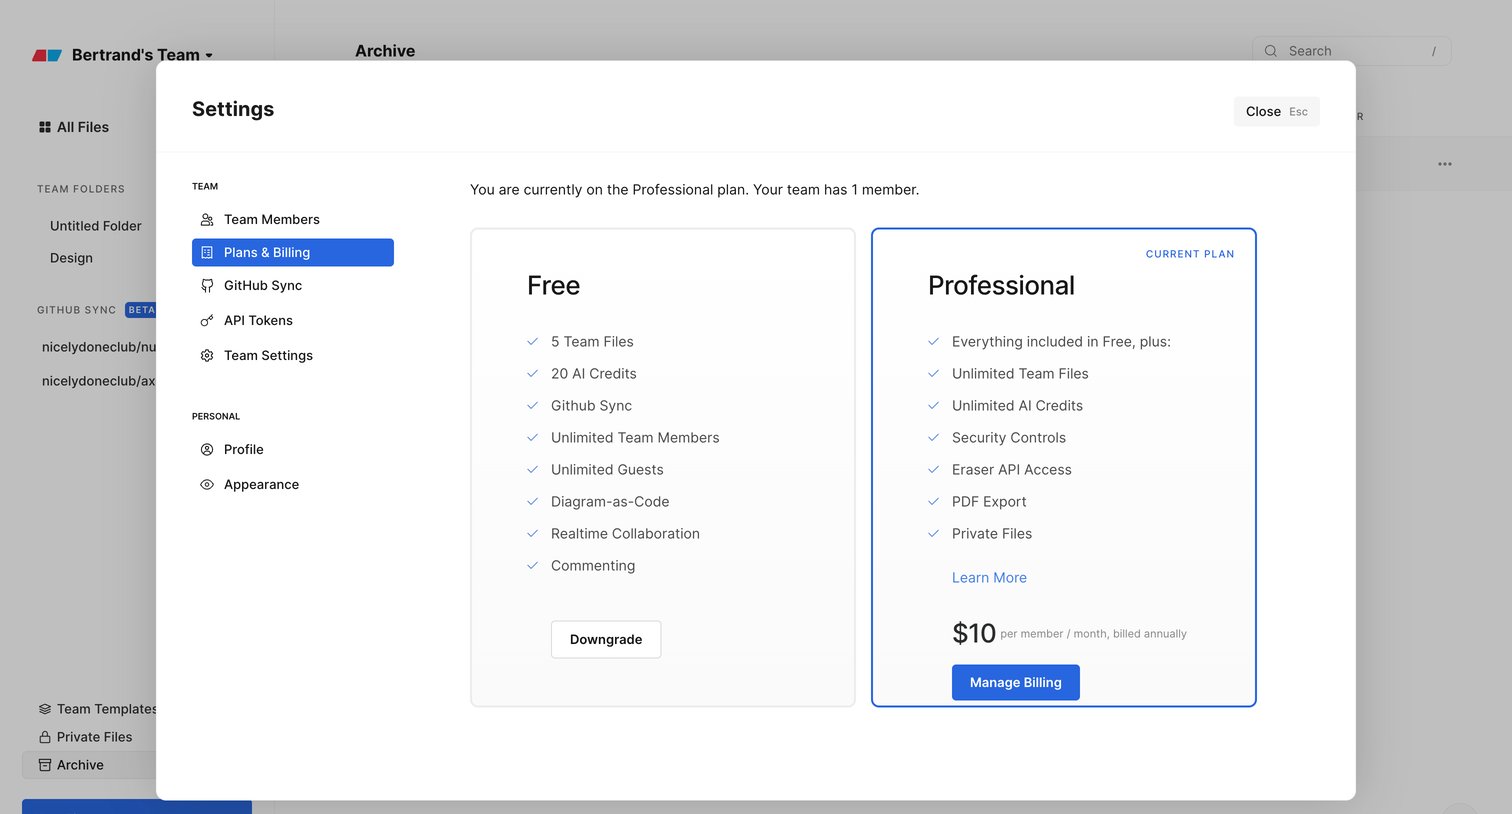Click the Free plan heading
The image size is (1512, 814).
click(x=553, y=286)
